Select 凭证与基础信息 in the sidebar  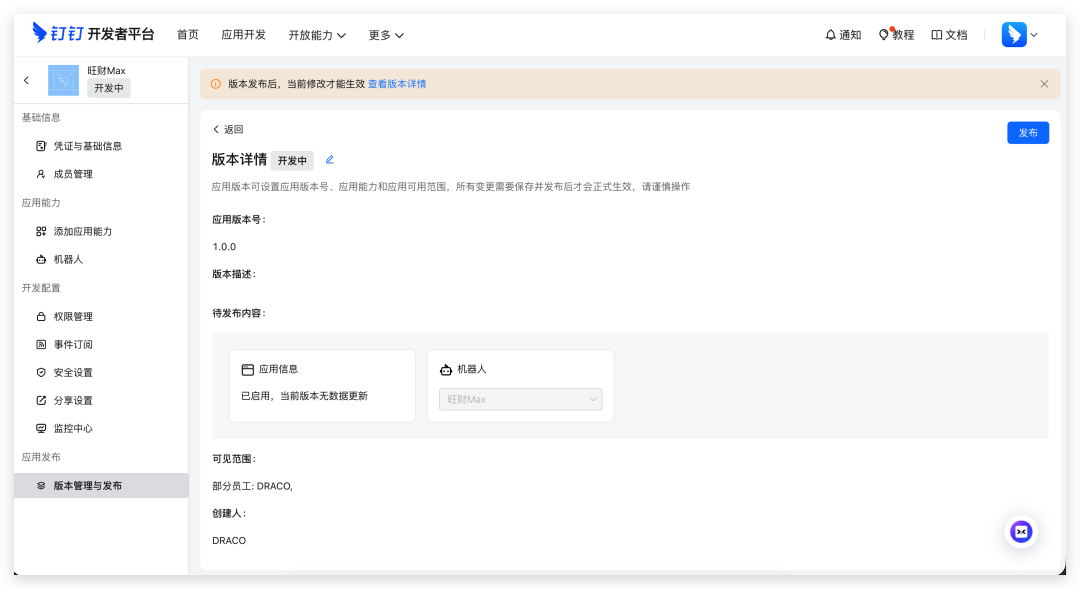click(88, 146)
